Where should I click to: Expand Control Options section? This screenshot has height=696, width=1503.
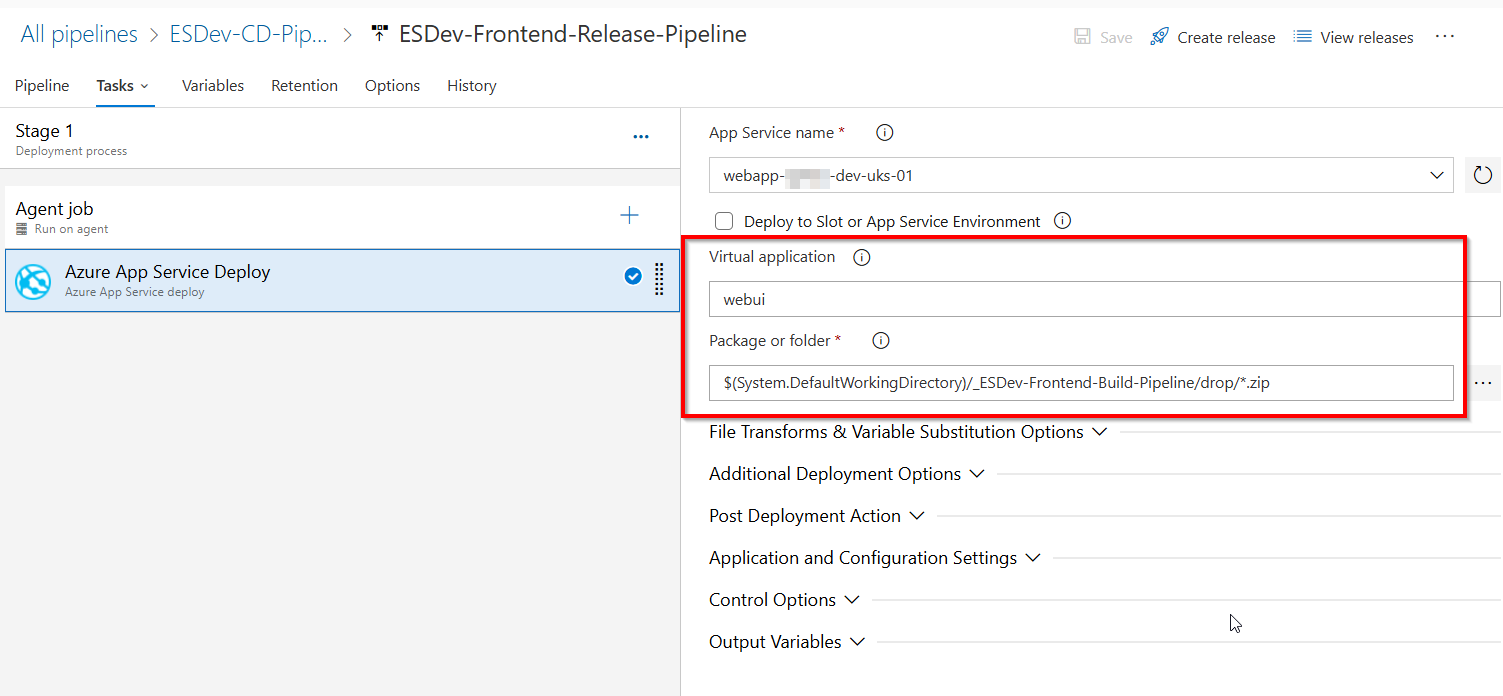785,600
